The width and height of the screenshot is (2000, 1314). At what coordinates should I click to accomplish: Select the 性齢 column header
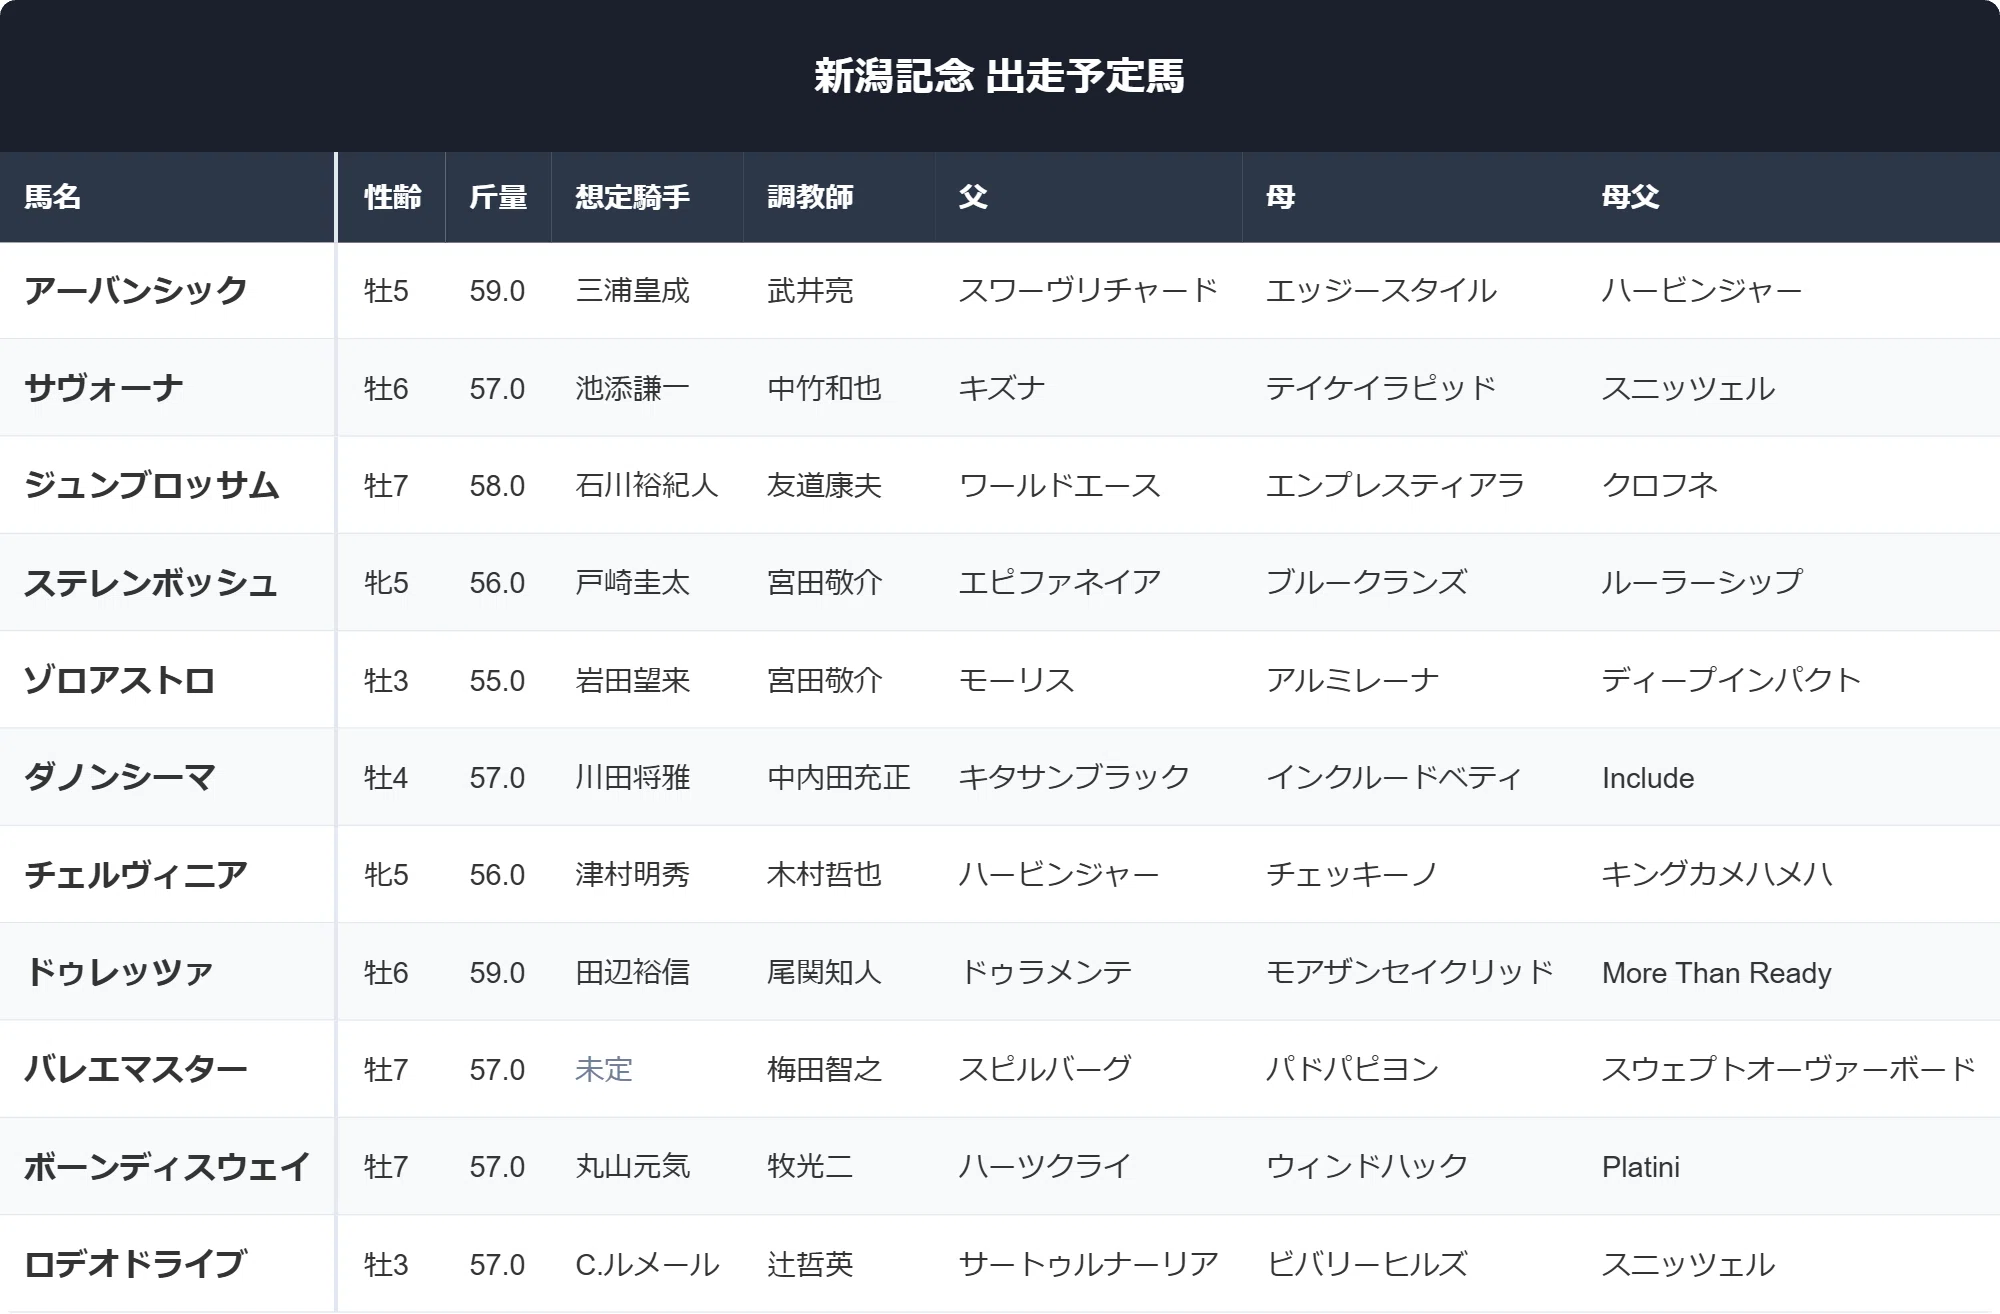pyautogui.click(x=392, y=197)
